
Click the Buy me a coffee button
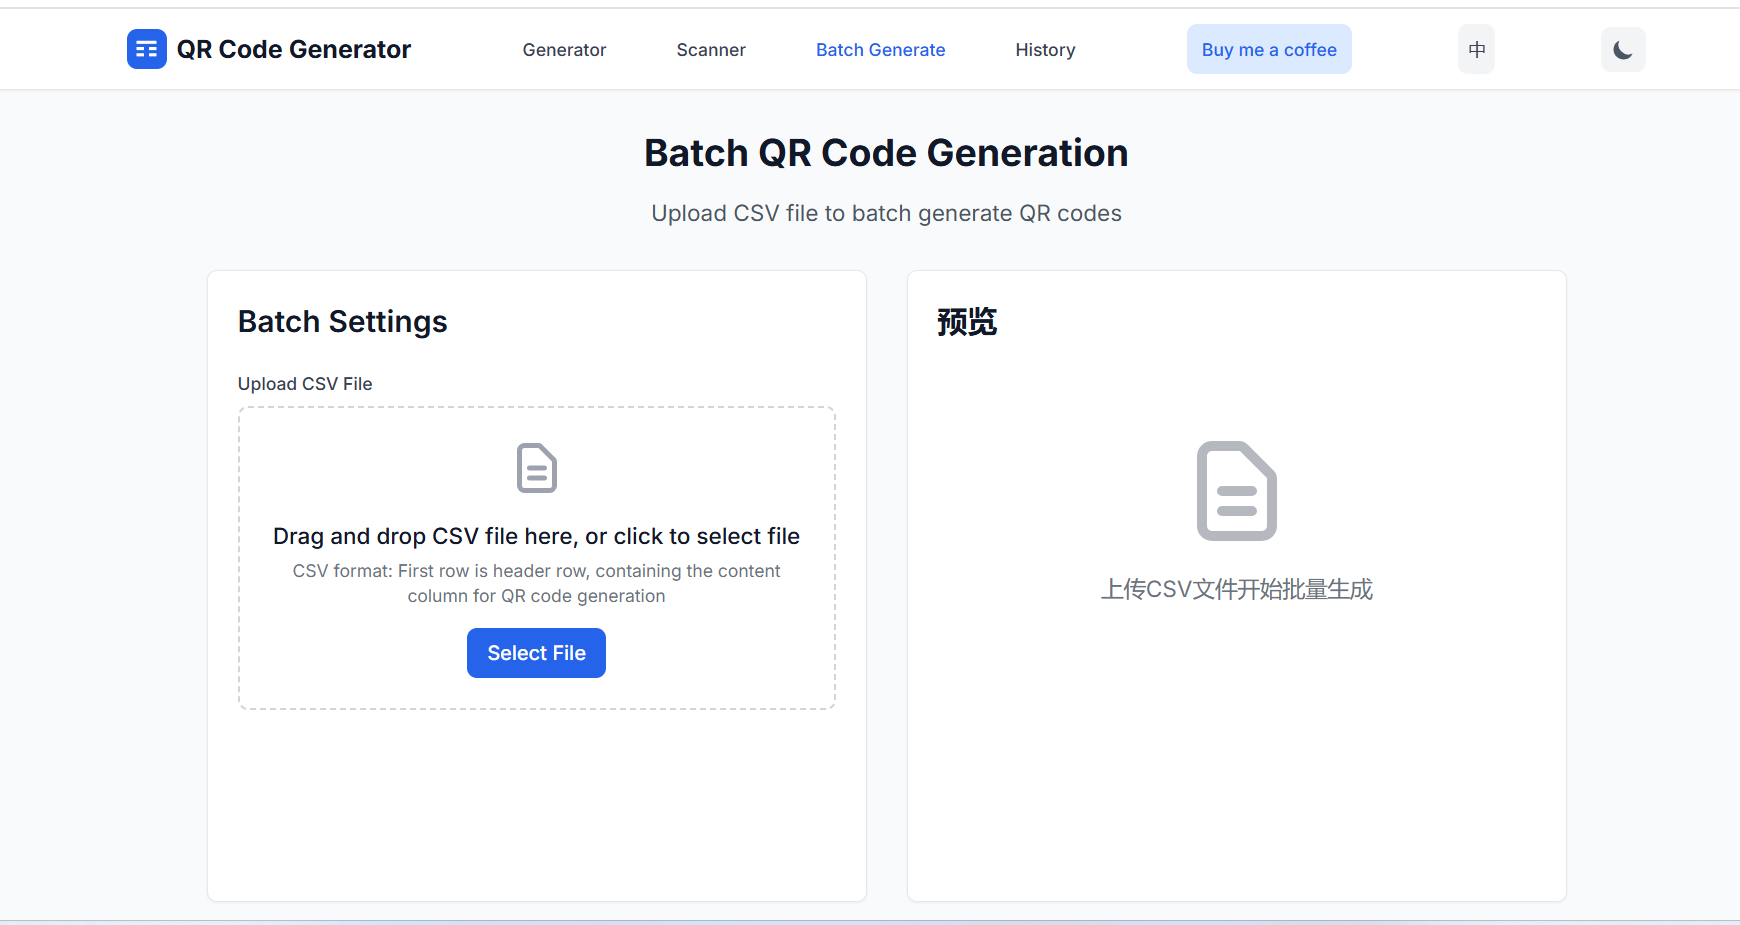pyautogui.click(x=1269, y=49)
